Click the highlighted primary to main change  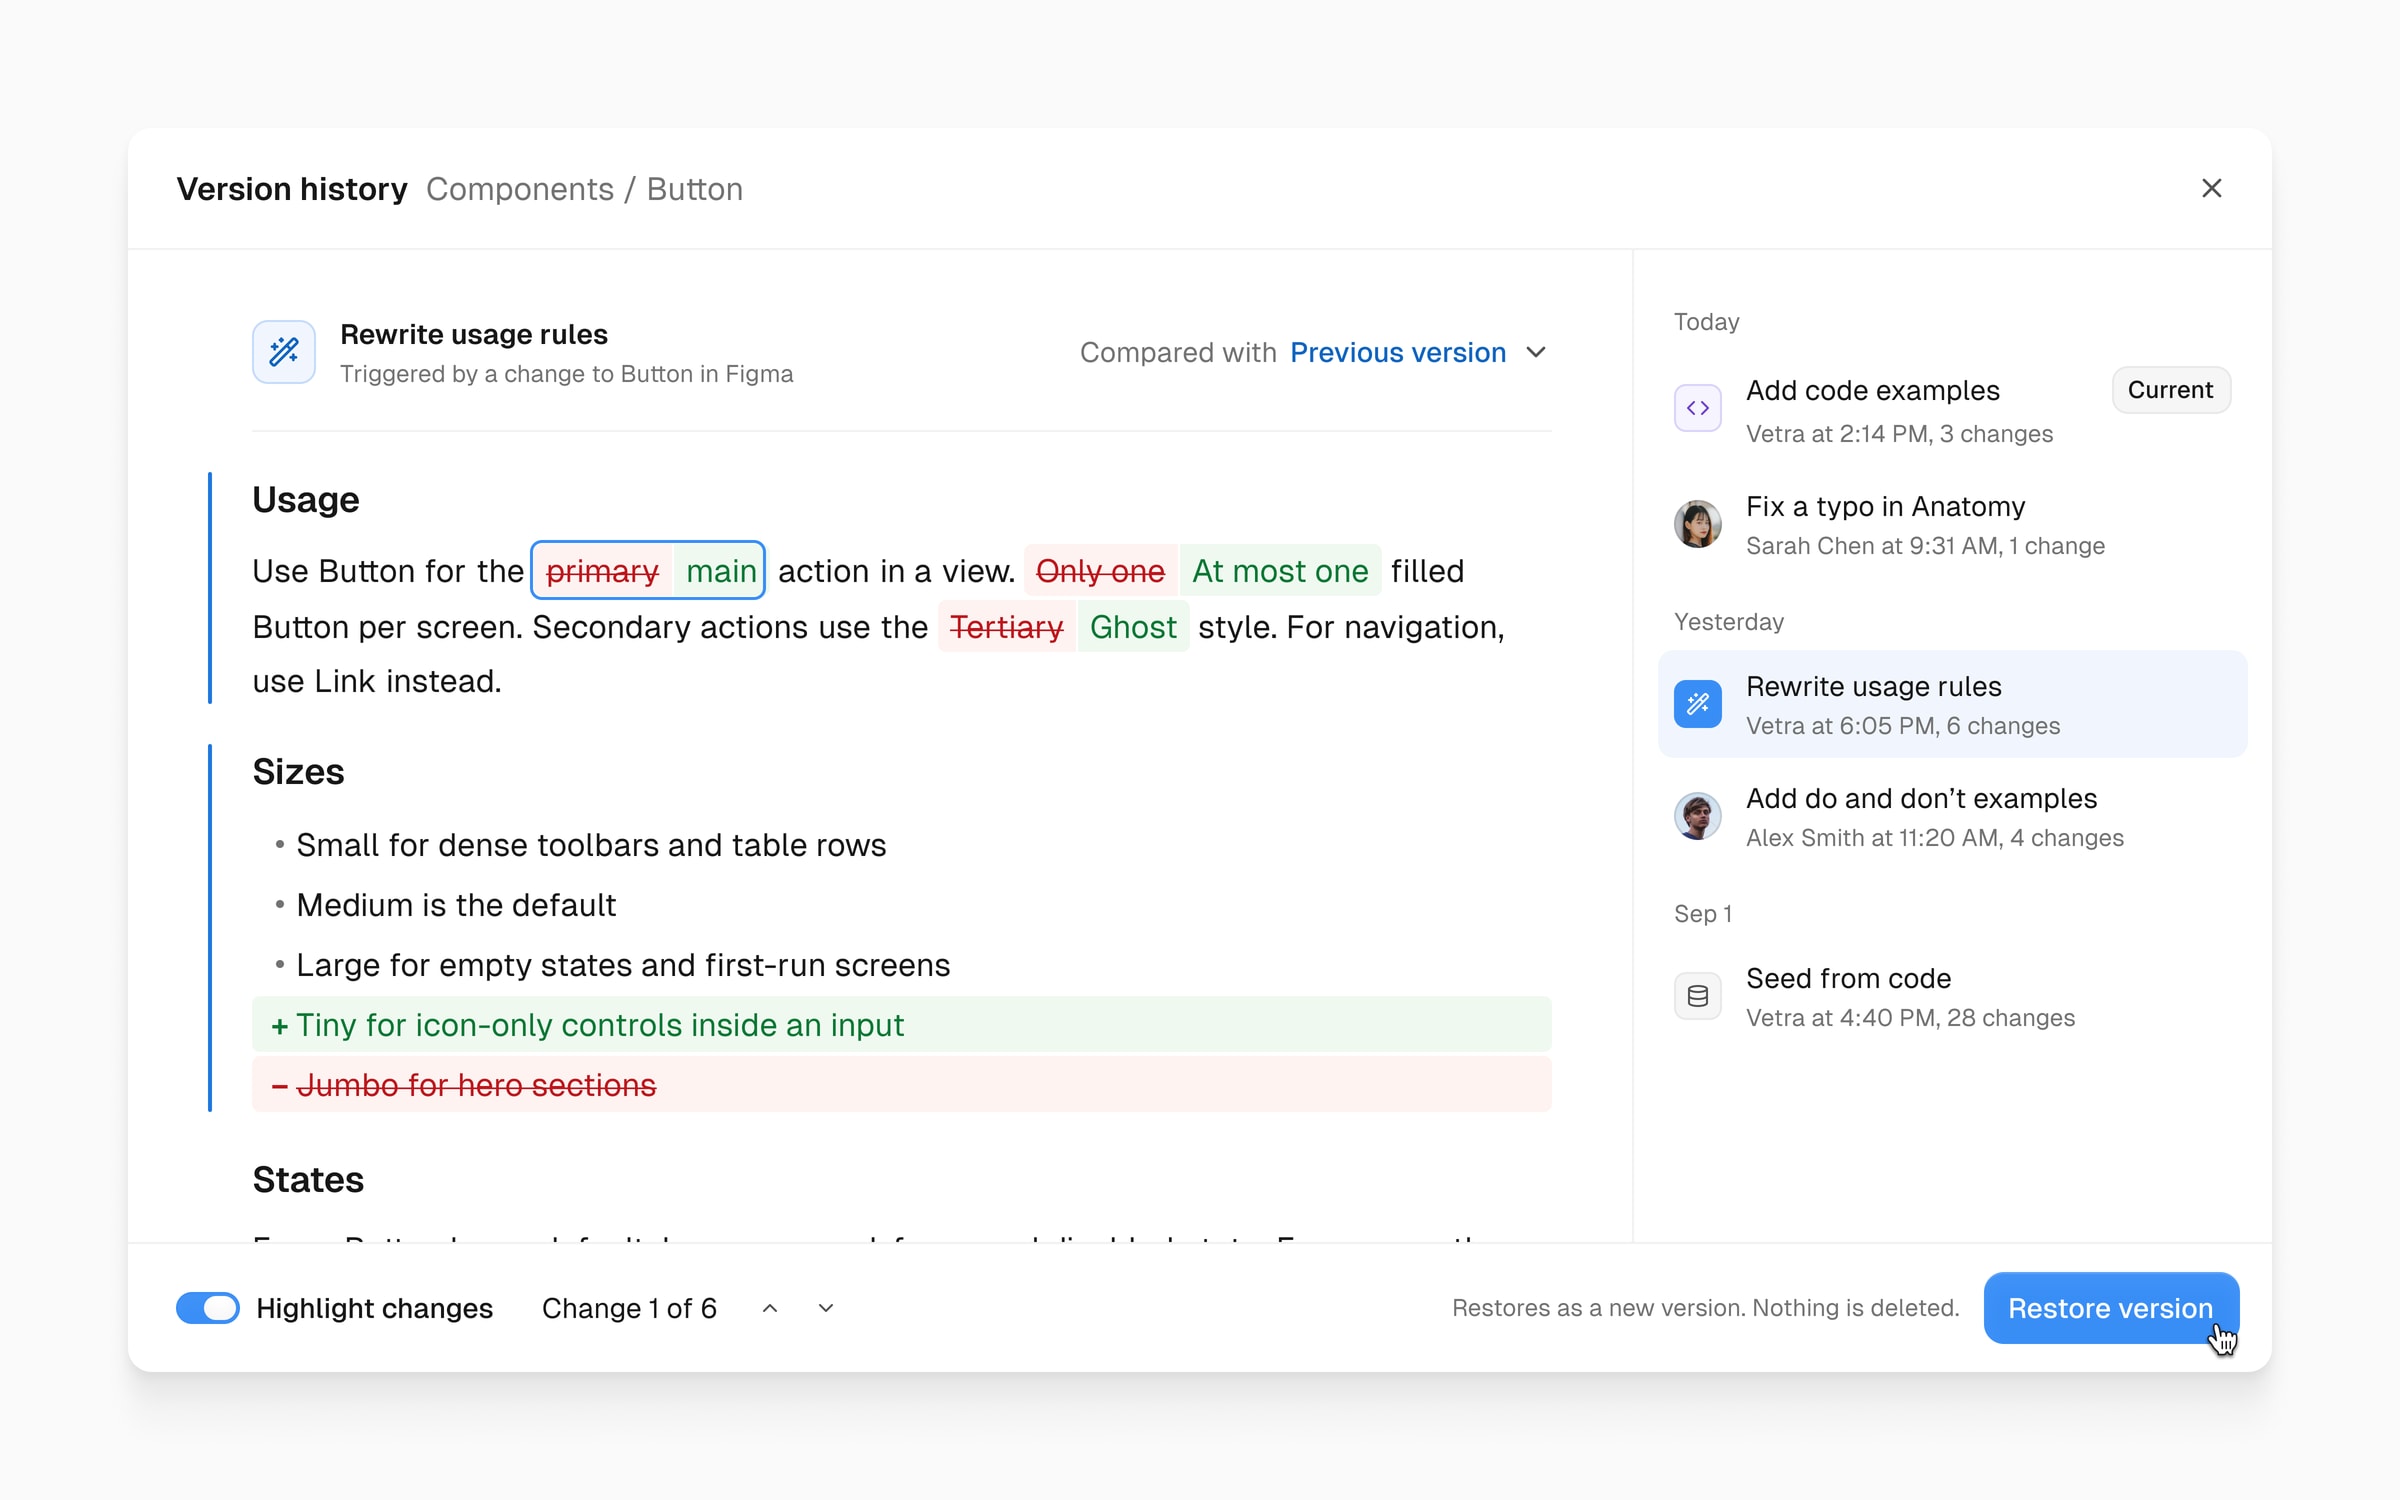648,570
